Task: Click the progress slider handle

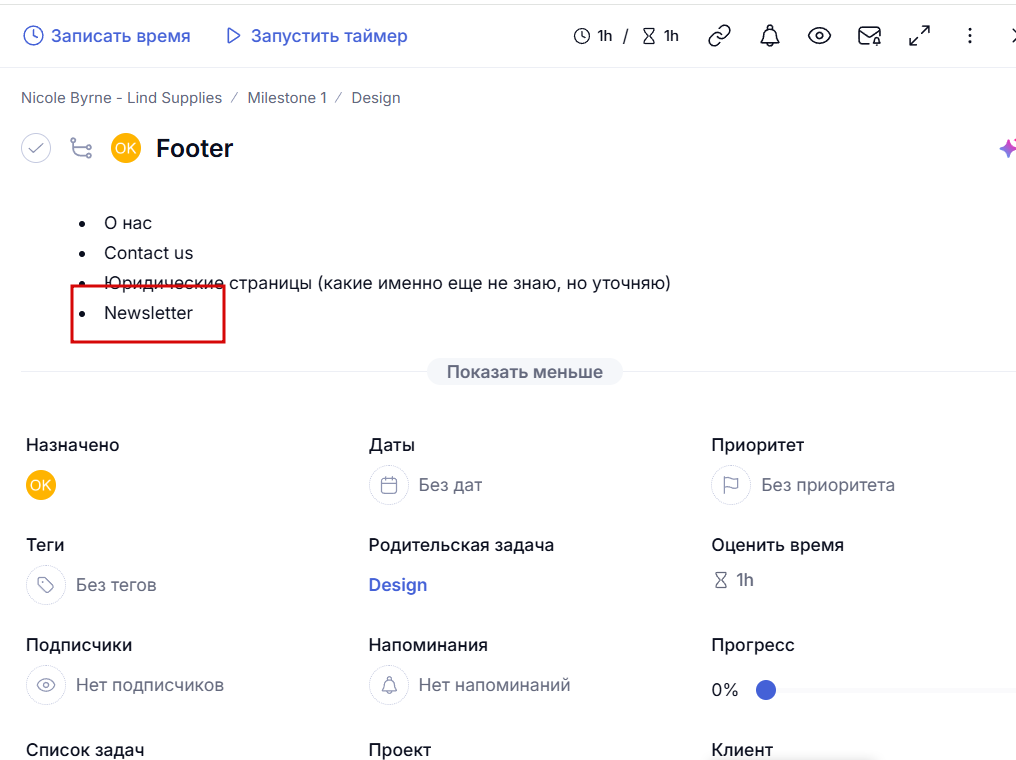Action: pyautogui.click(x=766, y=690)
